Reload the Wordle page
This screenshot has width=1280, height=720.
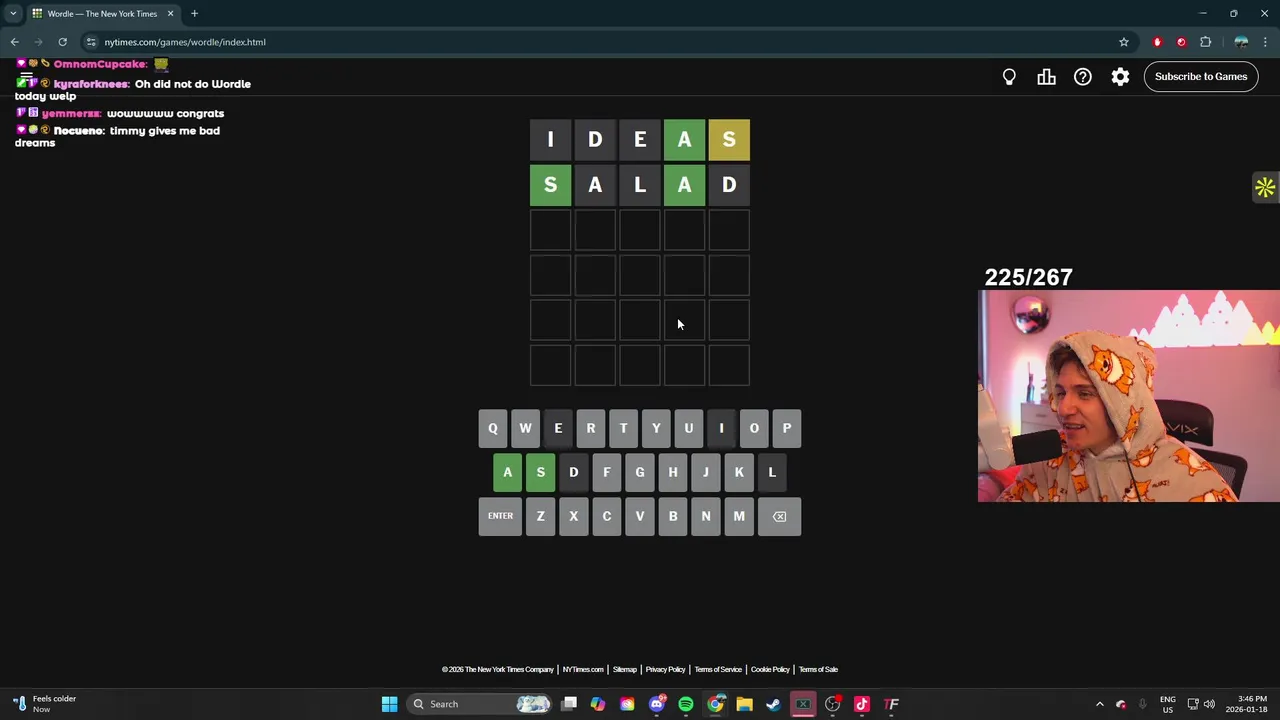62,42
